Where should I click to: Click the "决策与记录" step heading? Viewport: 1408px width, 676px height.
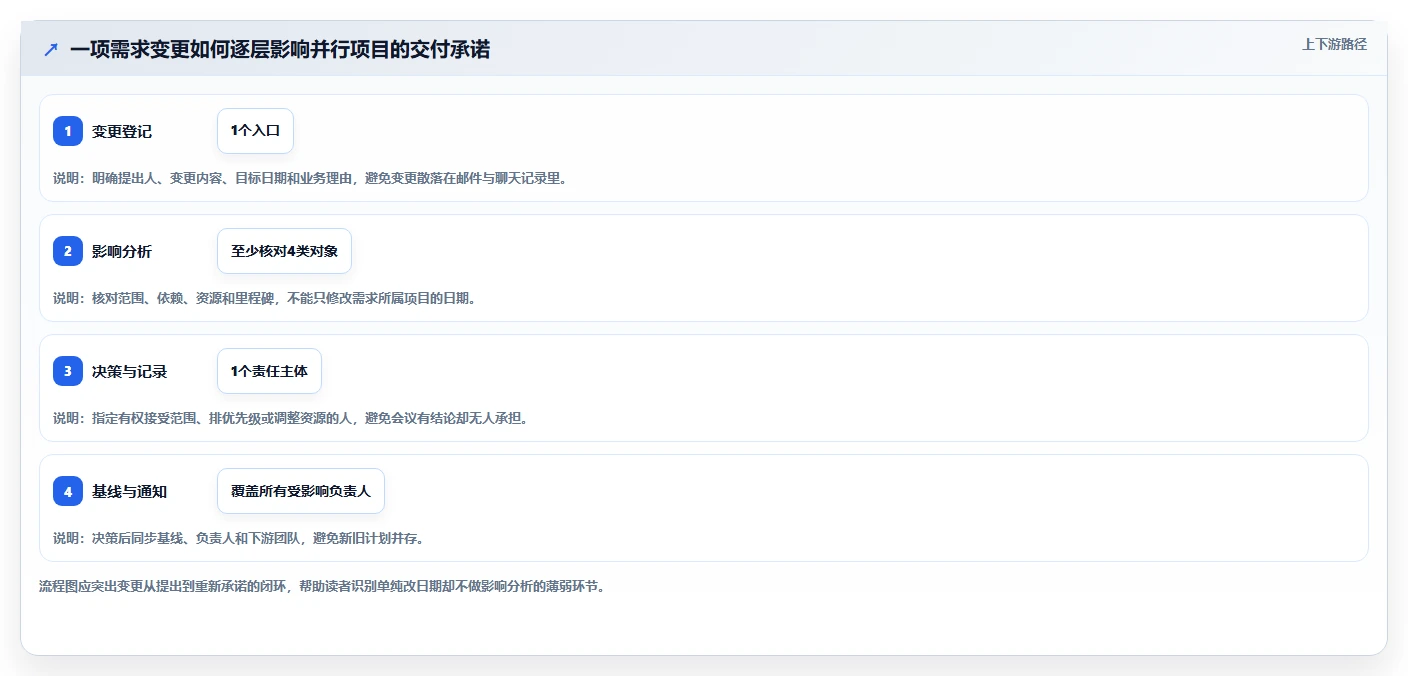click(x=130, y=371)
